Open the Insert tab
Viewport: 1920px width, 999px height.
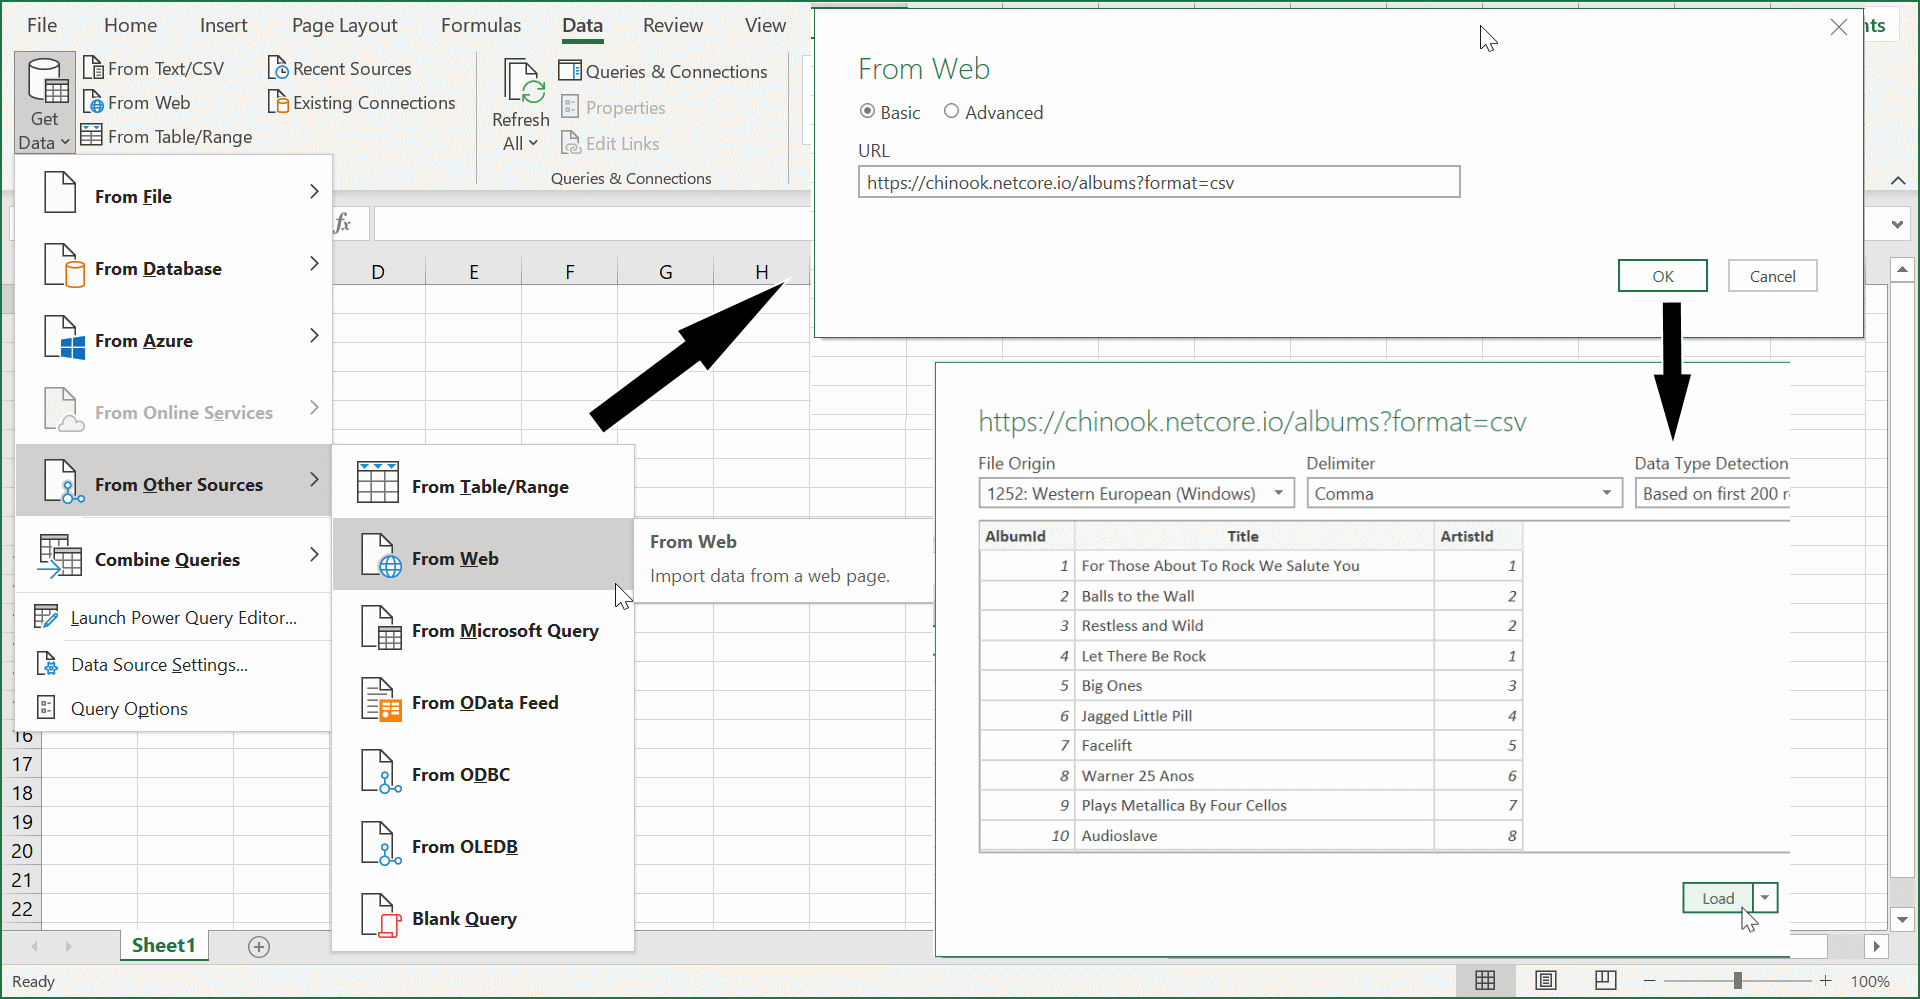[x=224, y=25]
